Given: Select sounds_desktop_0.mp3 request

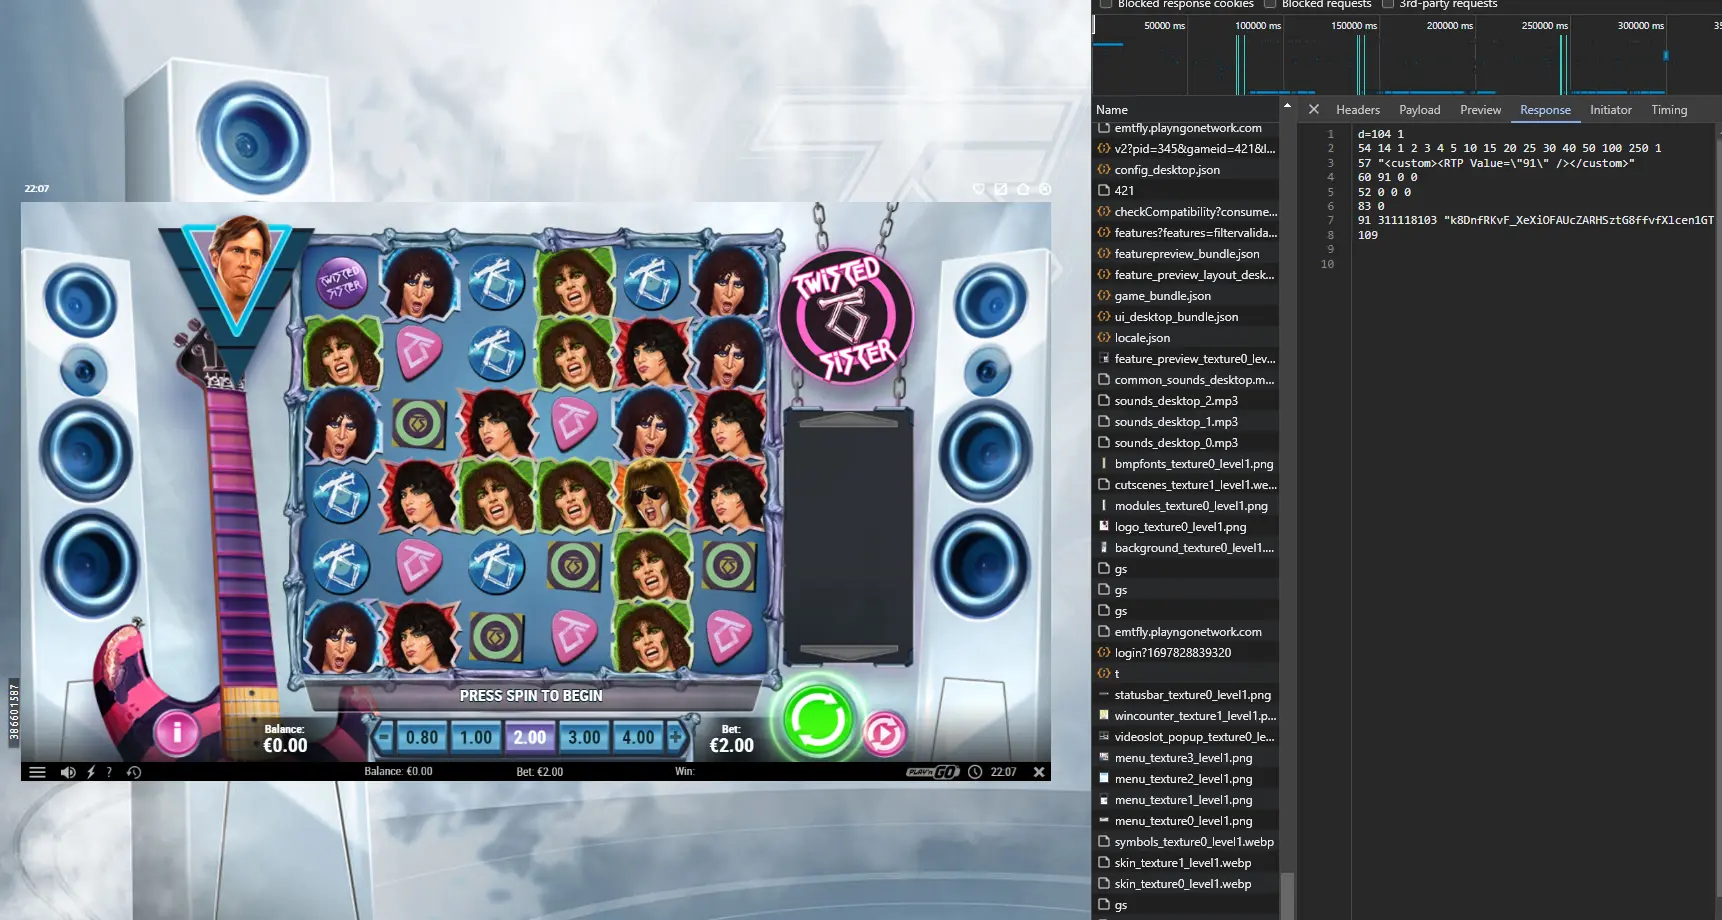Looking at the screenshot, I should [1187, 443].
